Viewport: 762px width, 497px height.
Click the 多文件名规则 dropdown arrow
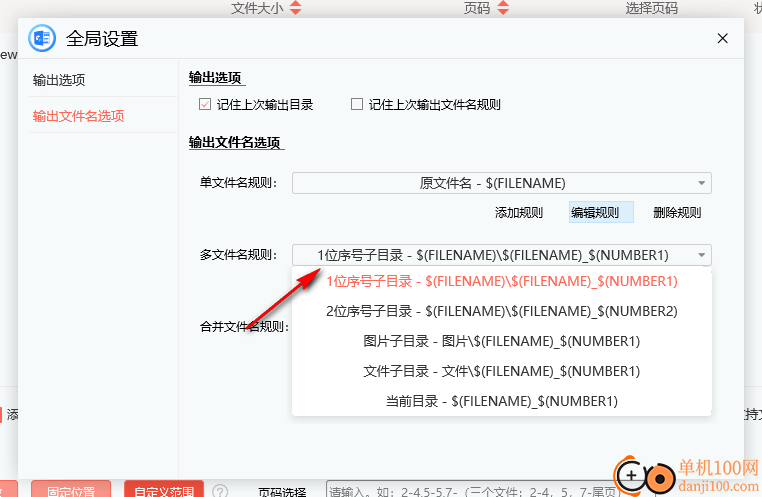[701, 255]
